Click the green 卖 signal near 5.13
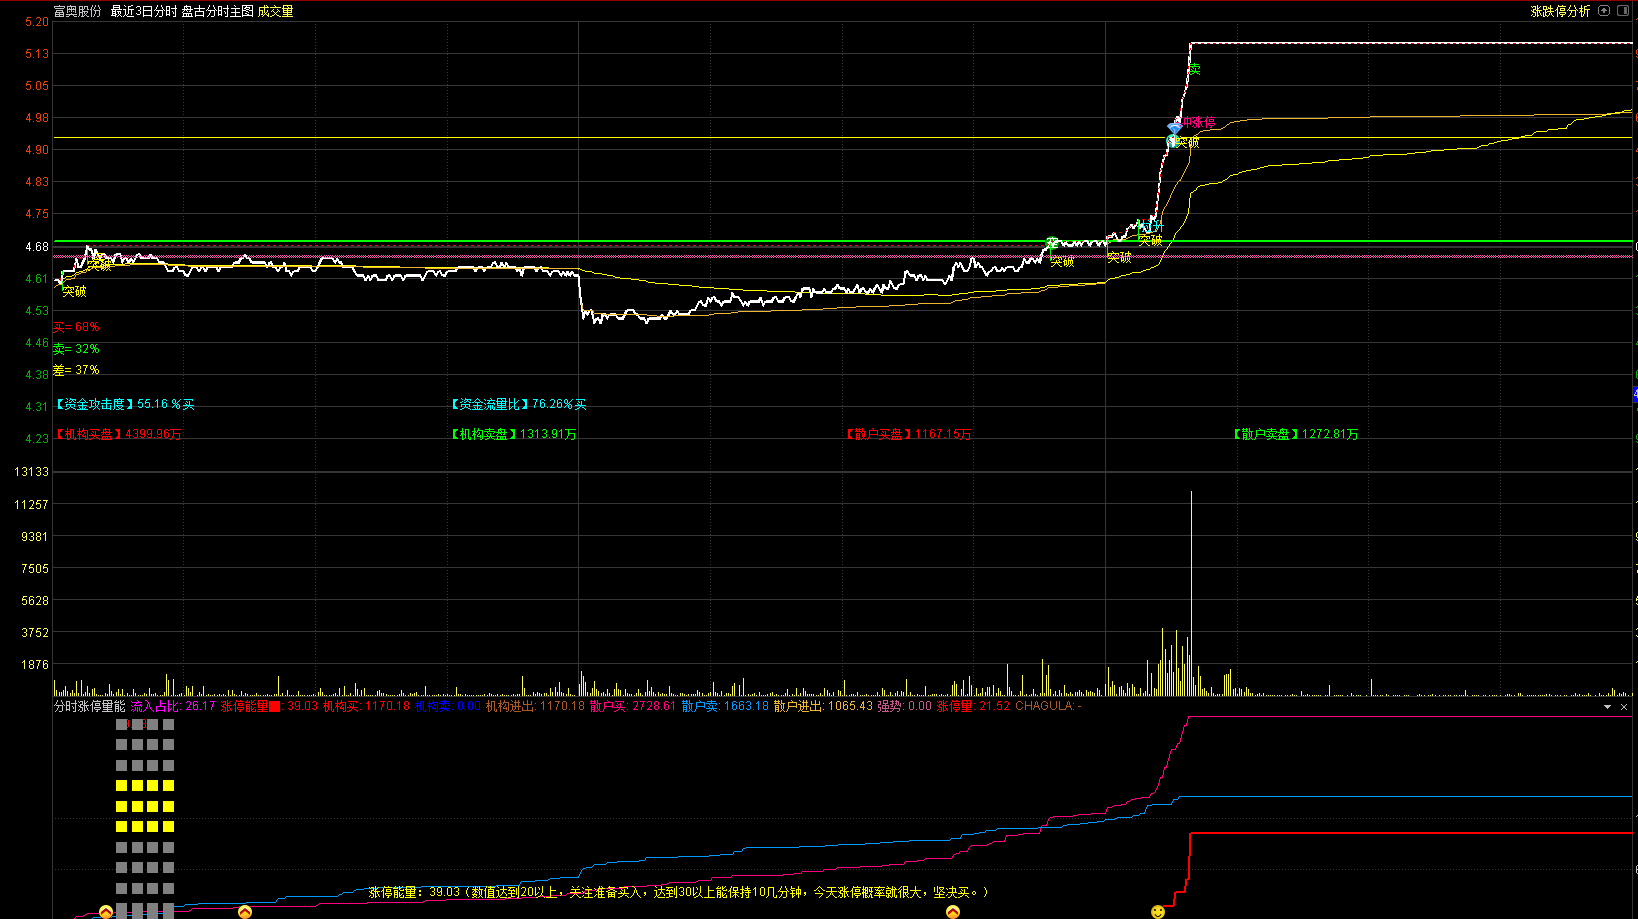The width and height of the screenshot is (1638, 919). (x=1194, y=69)
